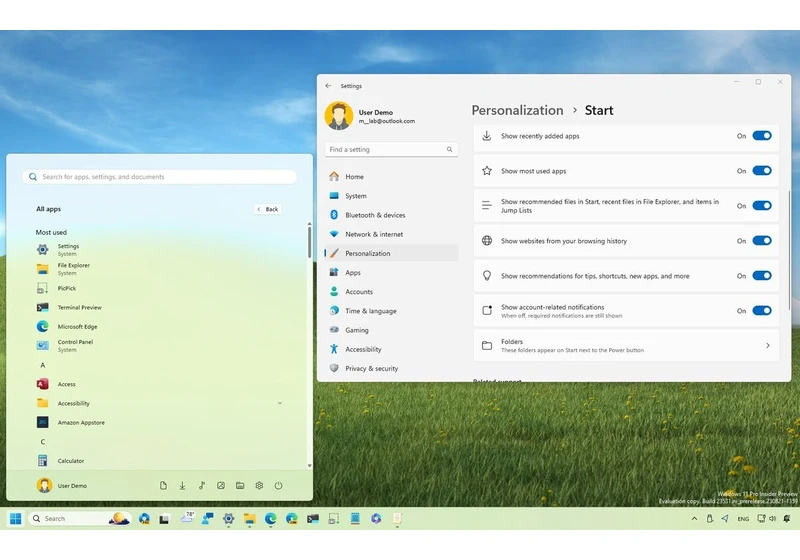Image resolution: width=800 pixels, height=560 pixels.
Task: Open Terminal icon on the taskbar
Action: (x=313, y=519)
